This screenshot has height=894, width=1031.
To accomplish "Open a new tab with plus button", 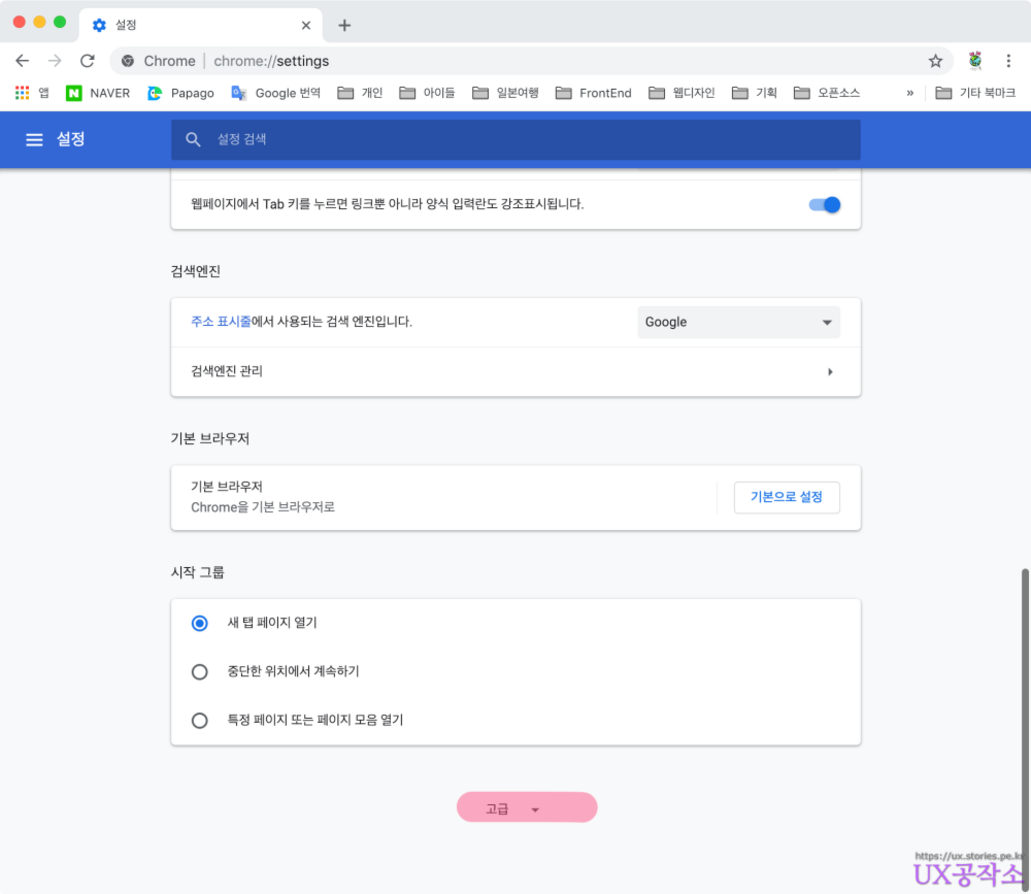I will [344, 25].
